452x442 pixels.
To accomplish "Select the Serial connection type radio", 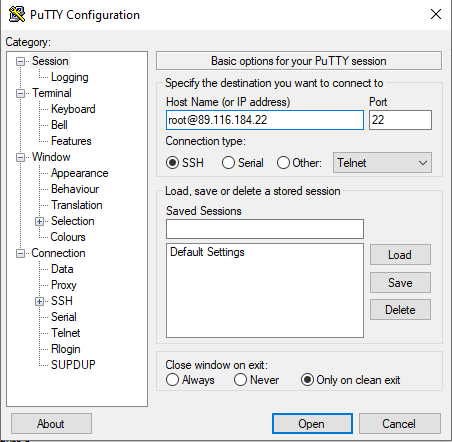I will [x=228, y=163].
